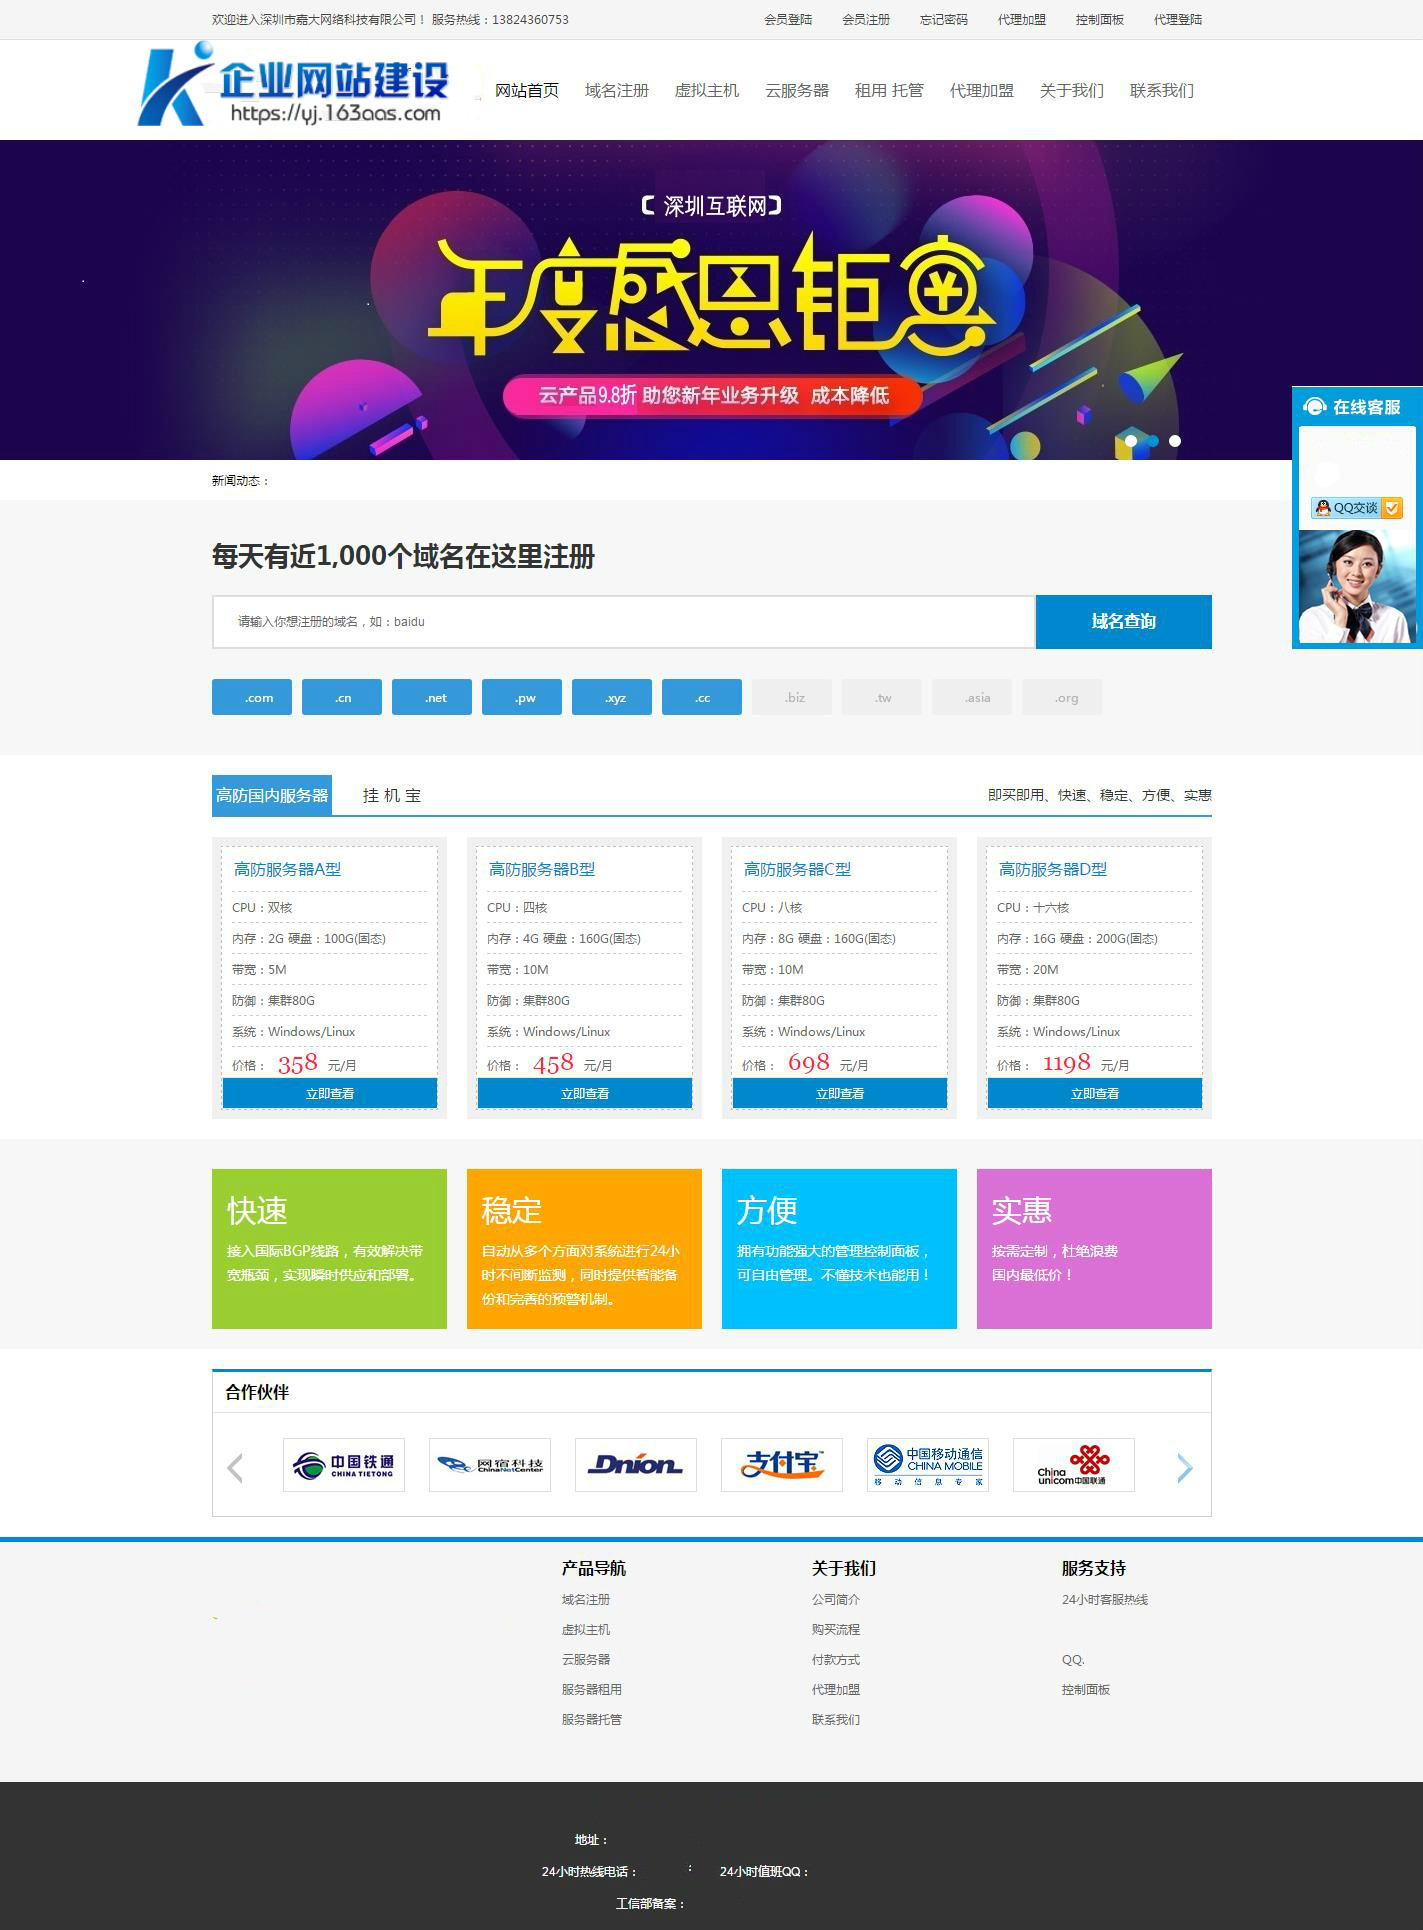Open the 年度感恩钜惠 promotional banner
The width and height of the screenshot is (1423, 1930).
click(x=711, y=300)
